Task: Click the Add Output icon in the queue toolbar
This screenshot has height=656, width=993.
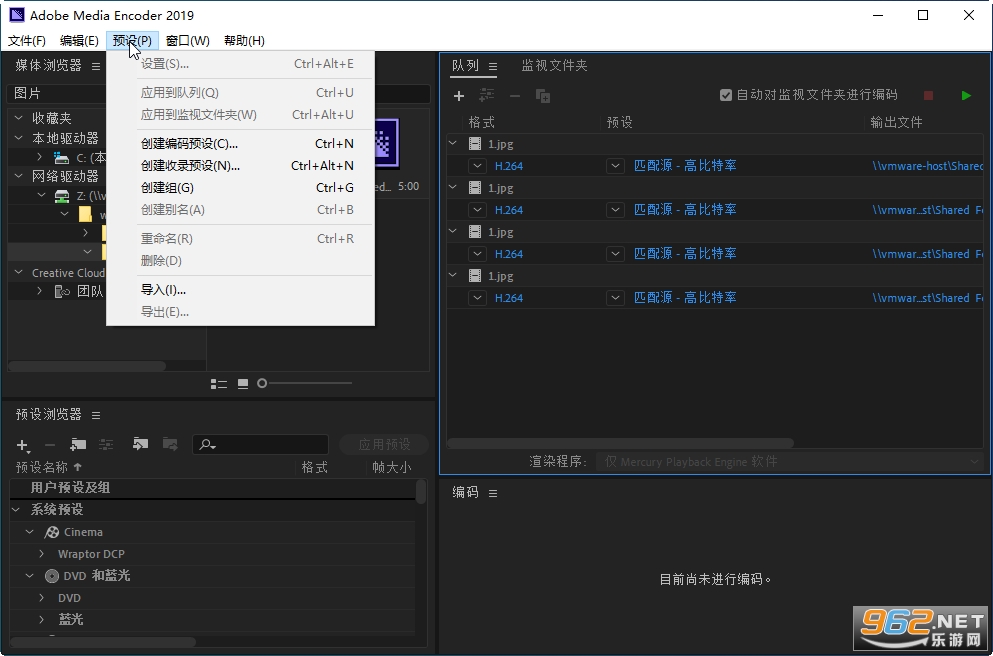Action: click(x=486, y=96)
